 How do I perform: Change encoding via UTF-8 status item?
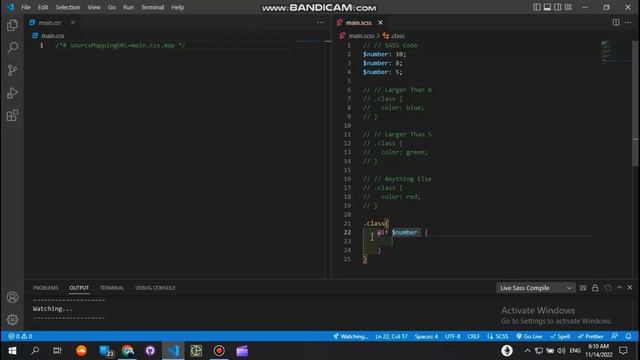[453, 336]
